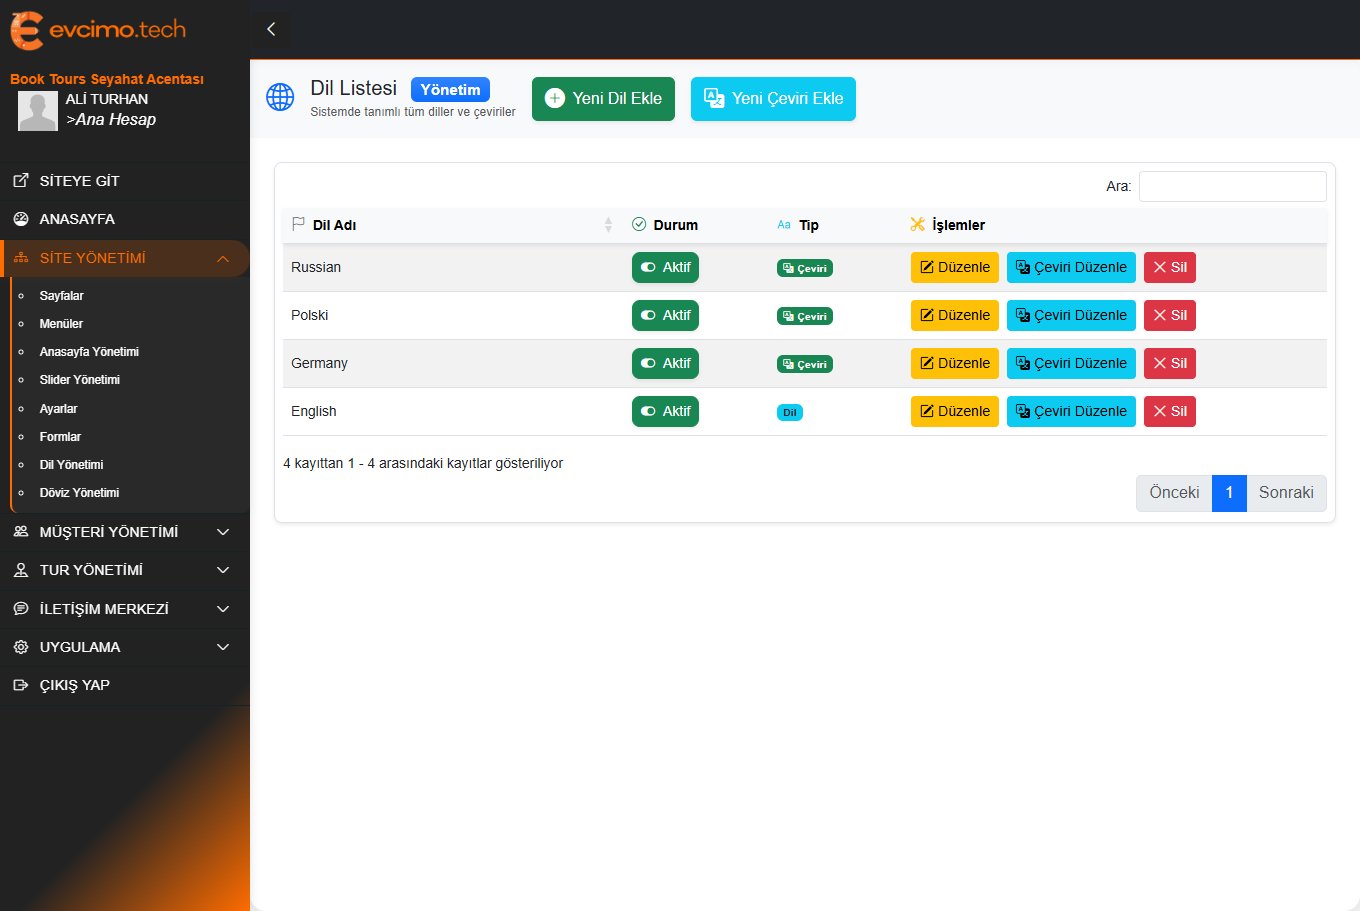Toggle the Aktif status for English
The width and height of the screenshot is (1360, 911).
pyautogui.click(x=665, y=411)
